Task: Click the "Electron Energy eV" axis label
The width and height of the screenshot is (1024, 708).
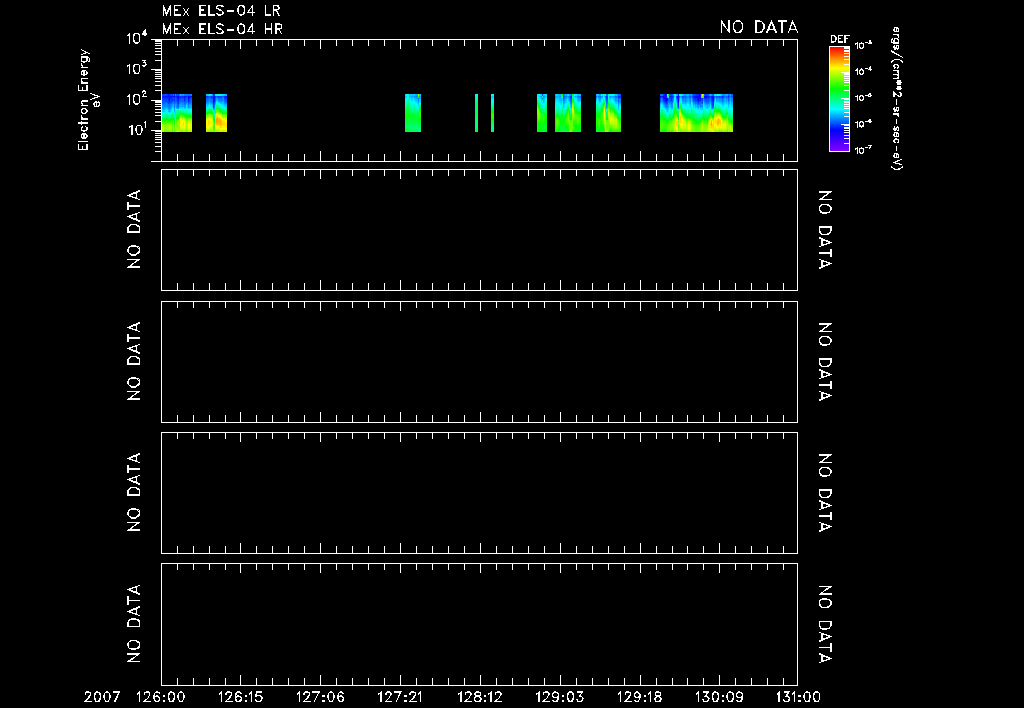Action: click(89, 99)
